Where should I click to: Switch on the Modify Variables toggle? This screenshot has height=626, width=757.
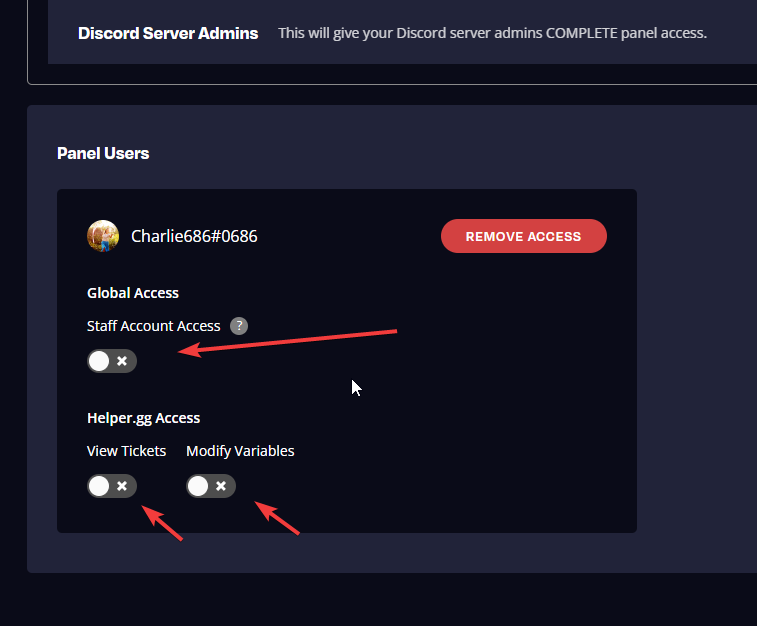click(211, 486)
